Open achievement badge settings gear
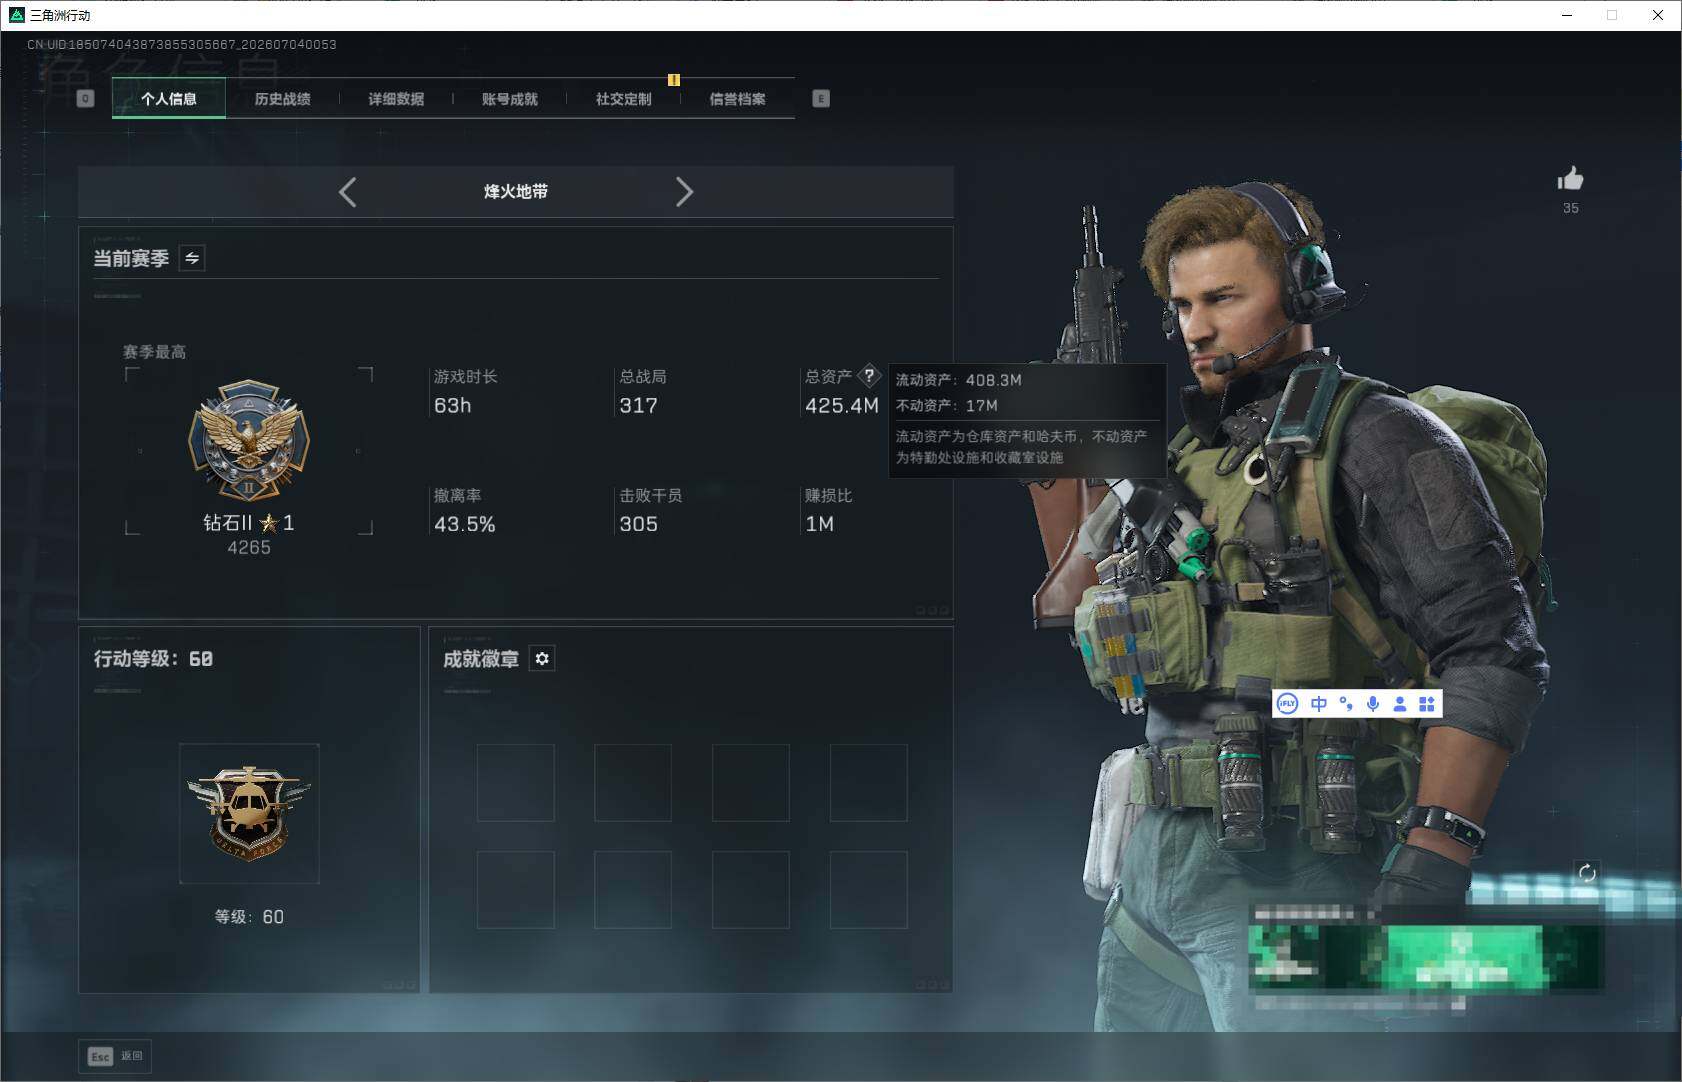 click(x=542, y=658)
